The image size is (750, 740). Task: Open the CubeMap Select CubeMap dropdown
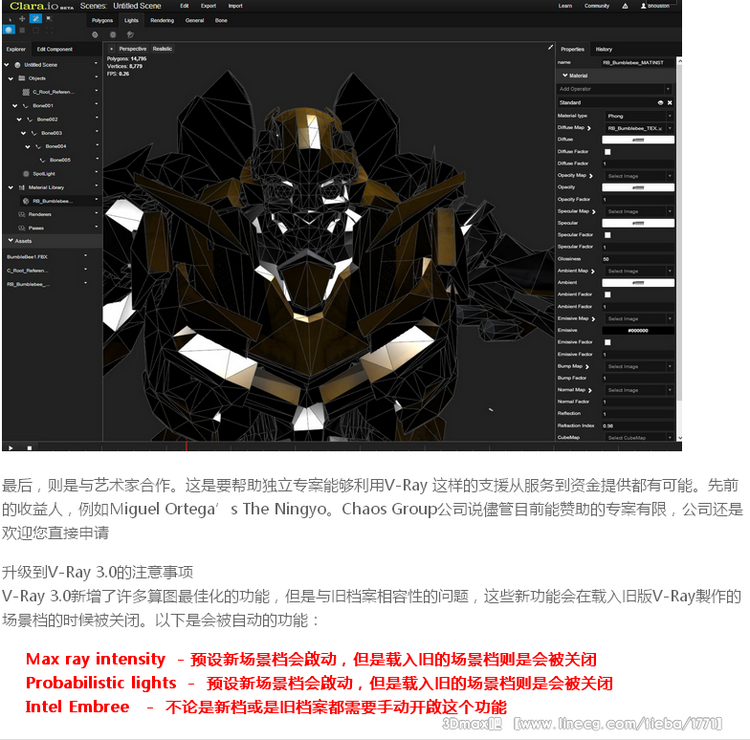point(670,437)
